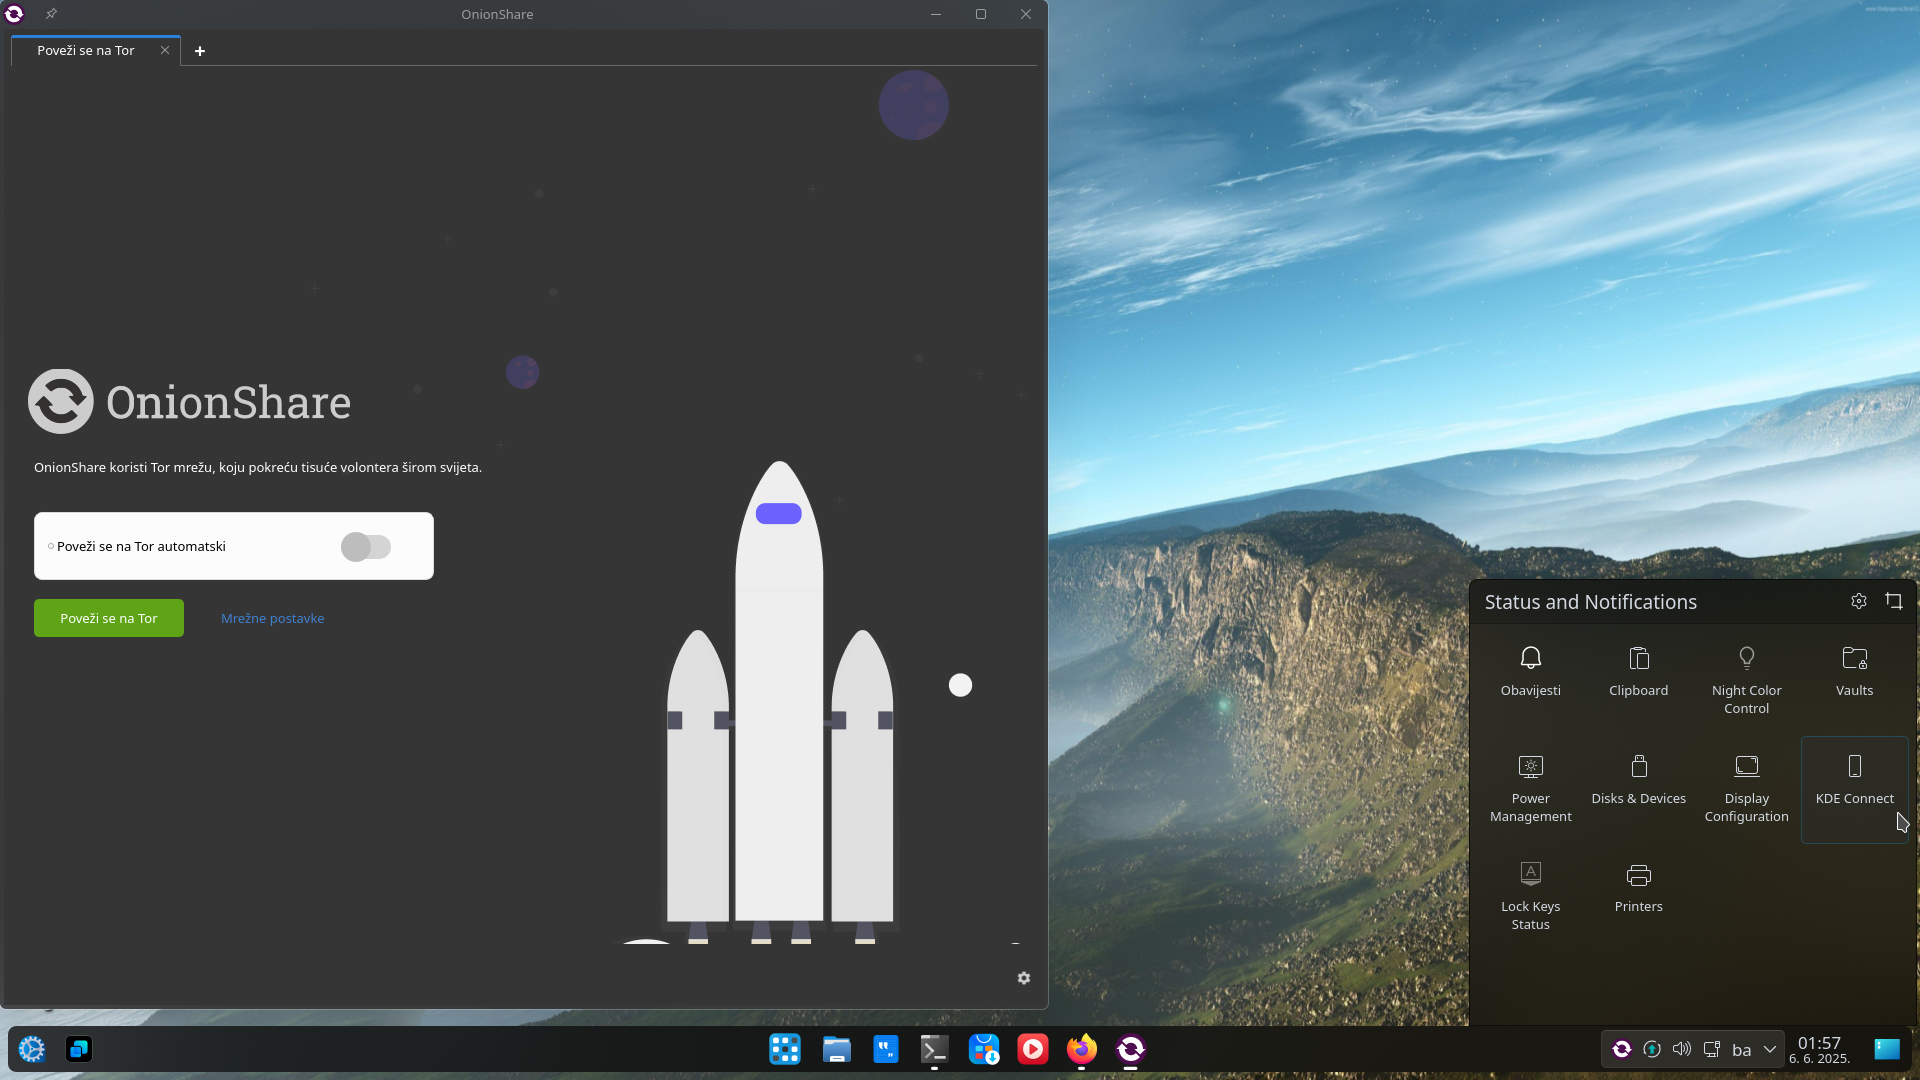The width and height of the screenshot is (1920, 1080).
Task: Open the volume tray icon
Action: 1682,1049
